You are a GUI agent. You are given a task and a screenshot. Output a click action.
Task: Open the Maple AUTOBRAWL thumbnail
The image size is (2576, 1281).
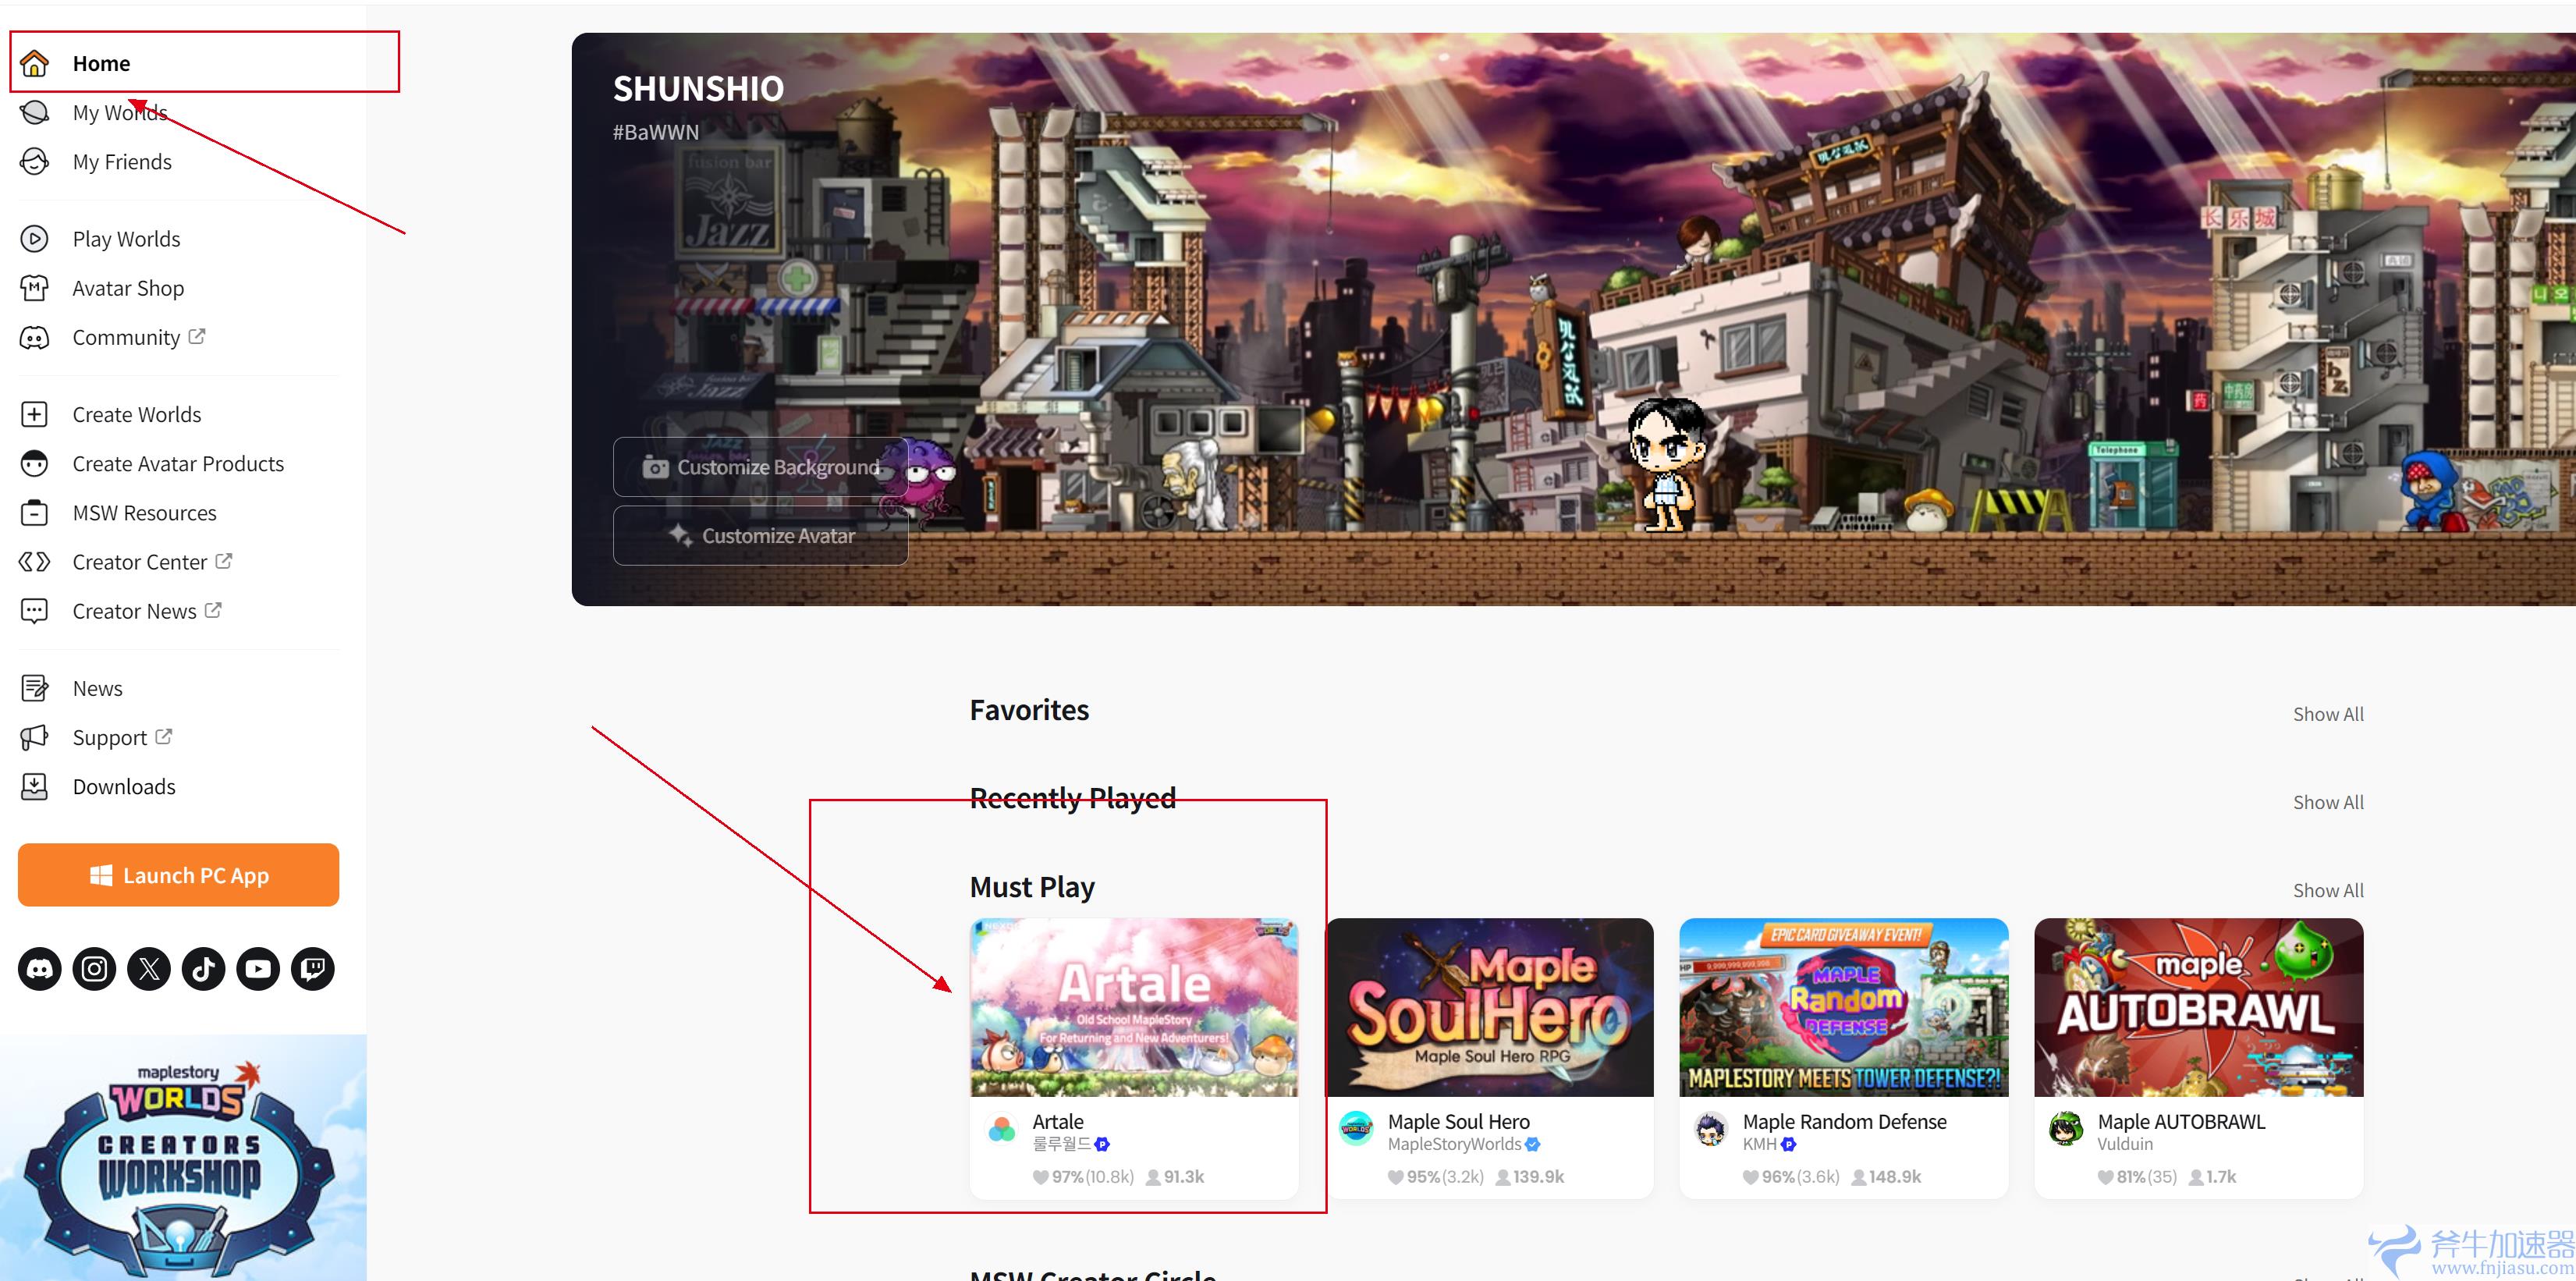(x=2199, y=1008)
